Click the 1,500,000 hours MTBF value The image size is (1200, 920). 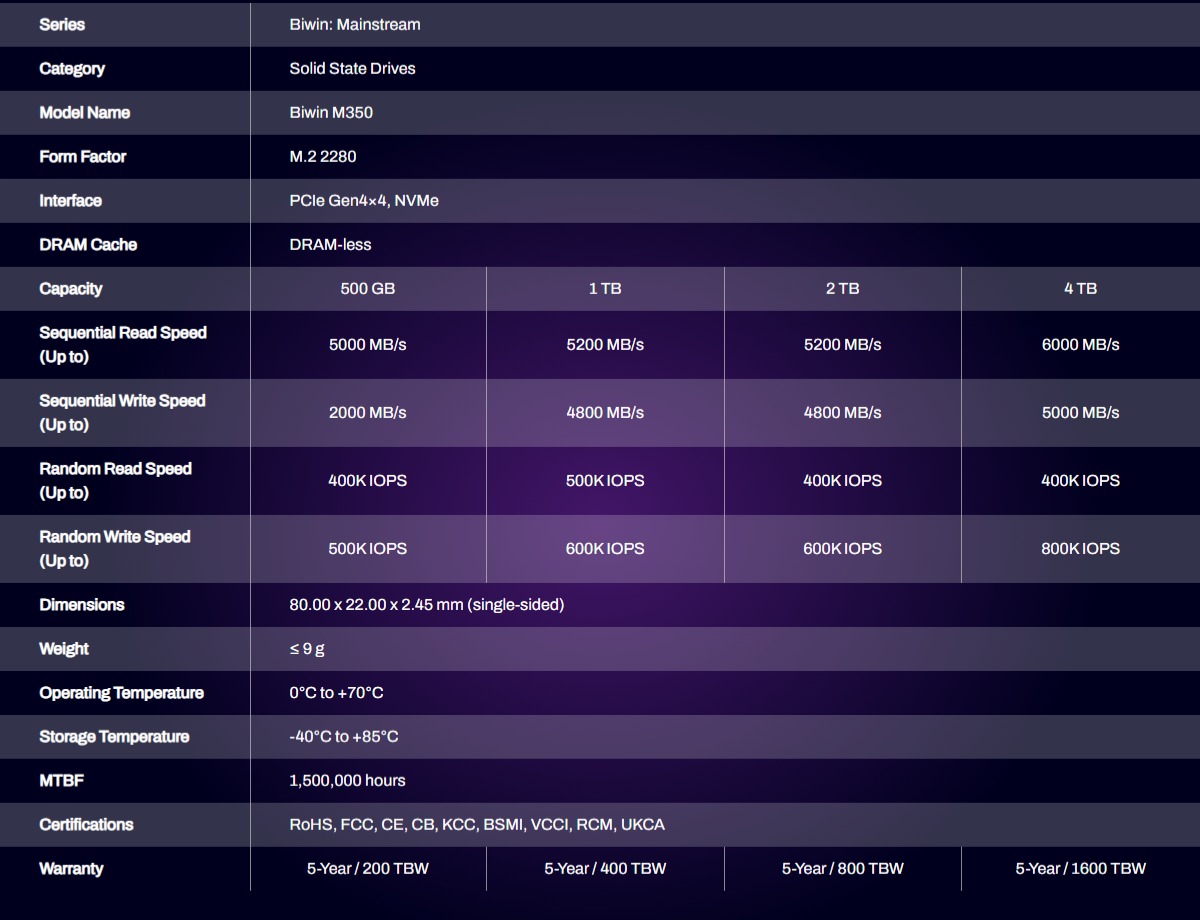pos(347,781)
